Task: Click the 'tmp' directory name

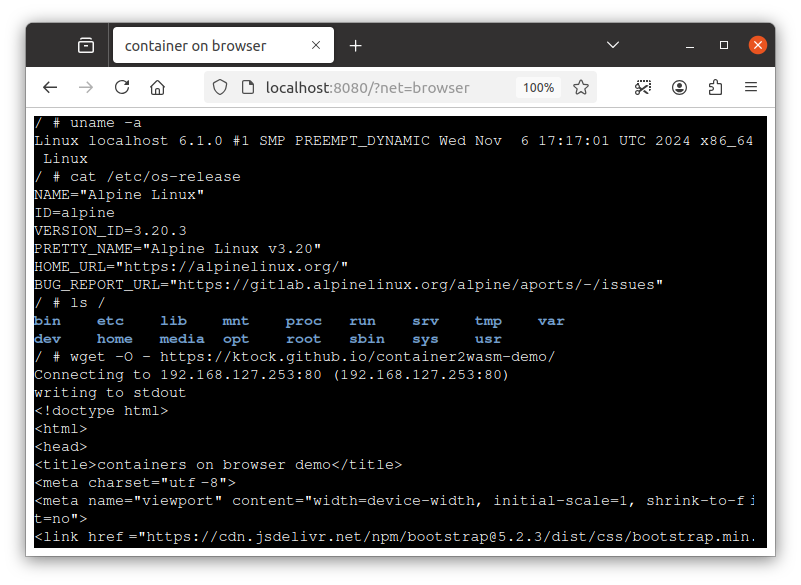Action: (x=488, y=321)
